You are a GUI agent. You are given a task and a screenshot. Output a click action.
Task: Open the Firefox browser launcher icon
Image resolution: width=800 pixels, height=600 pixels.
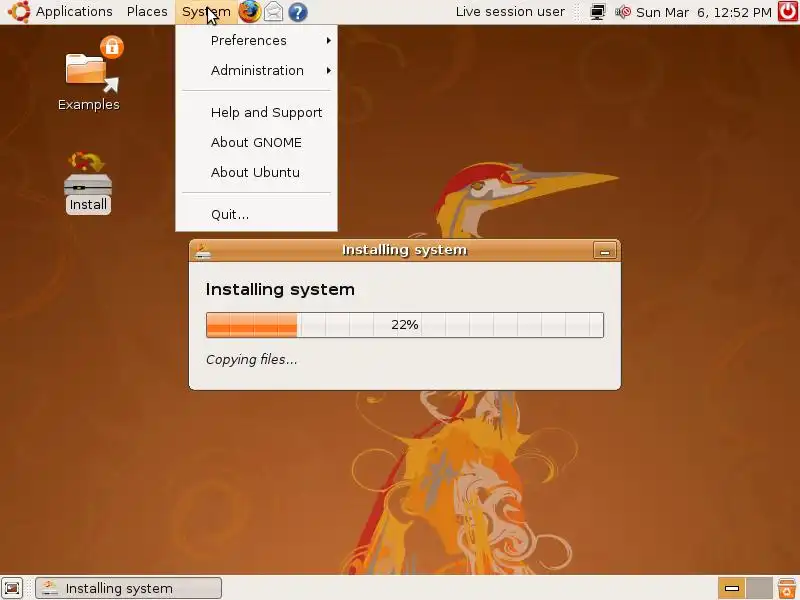point(249,12)
